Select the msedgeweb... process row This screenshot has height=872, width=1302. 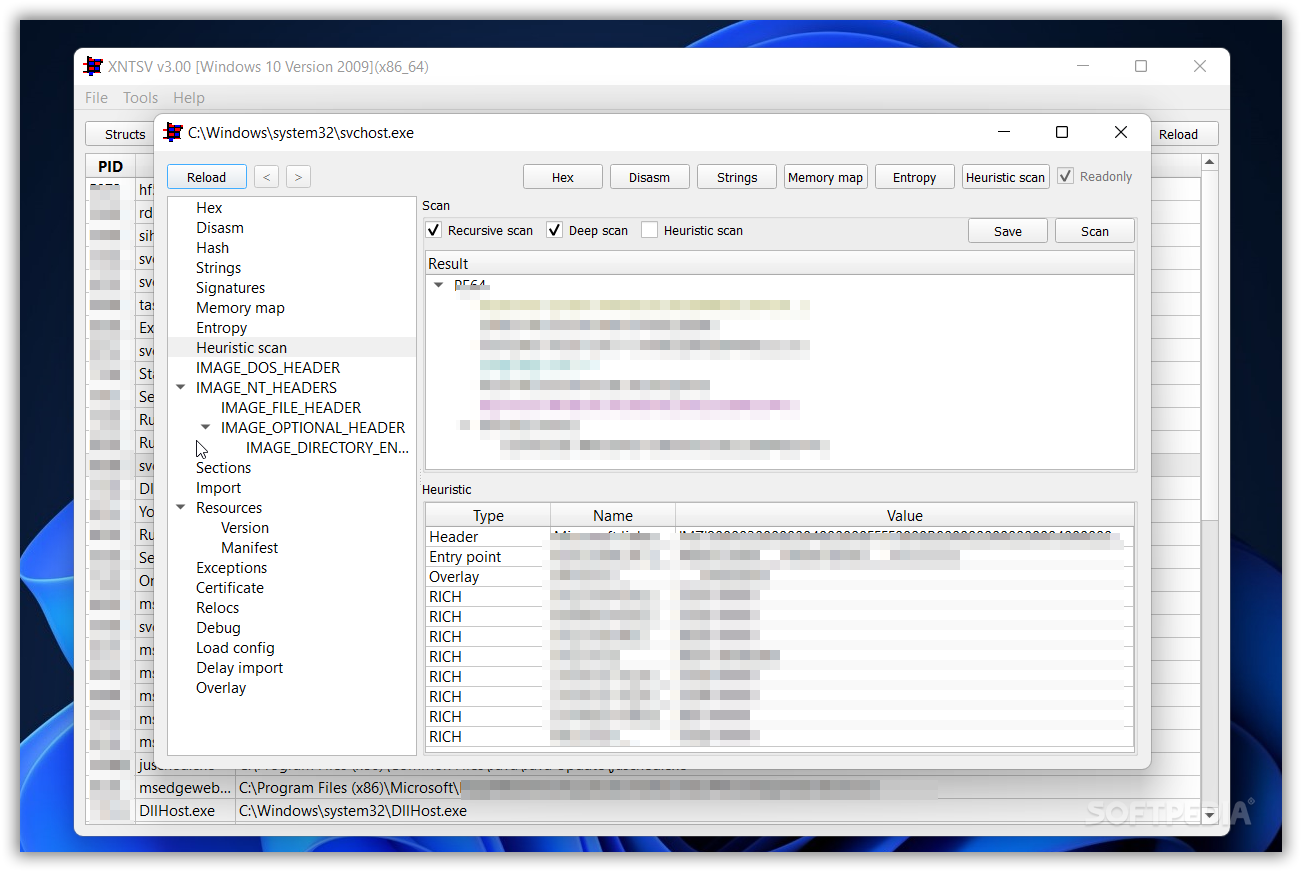643,788
